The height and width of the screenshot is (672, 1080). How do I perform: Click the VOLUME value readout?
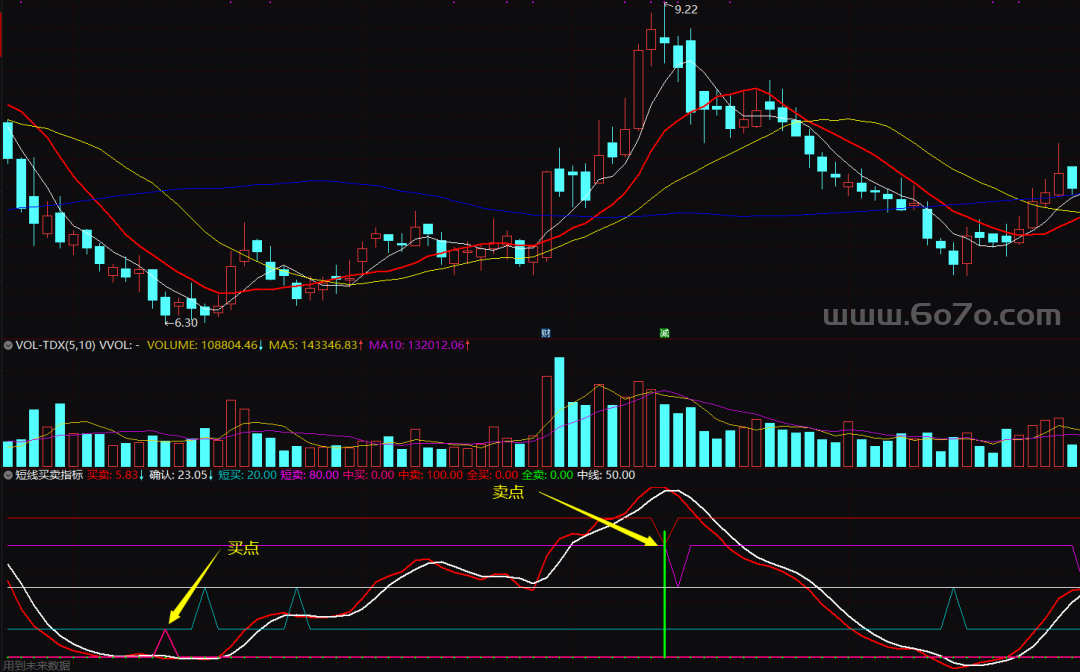[x=203, y=345]
